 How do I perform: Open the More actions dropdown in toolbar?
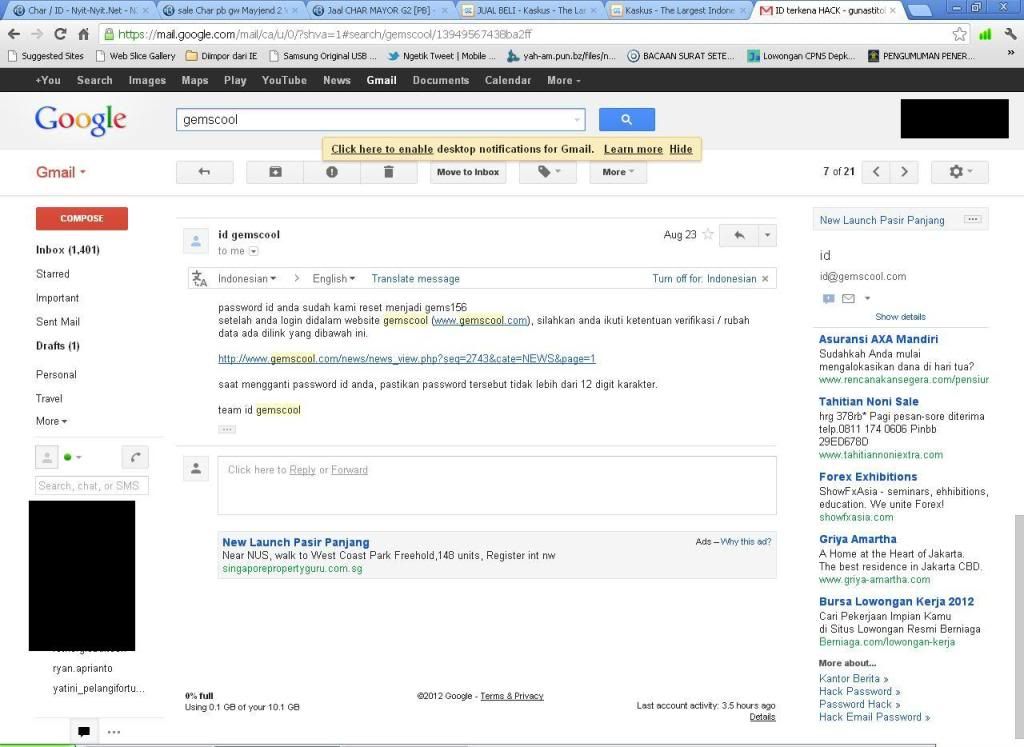[618, 172]
